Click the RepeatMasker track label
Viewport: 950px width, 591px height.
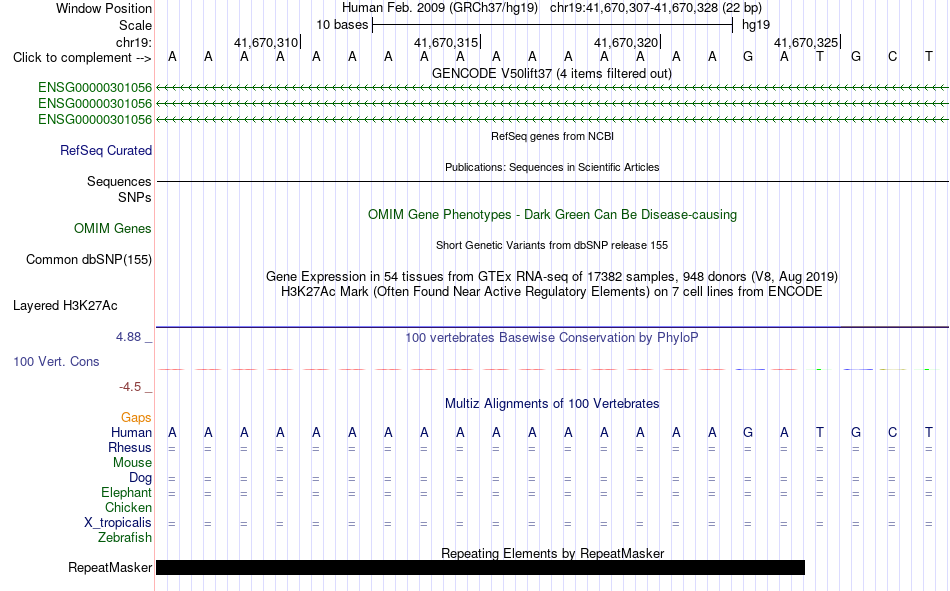tap(110, 567)
